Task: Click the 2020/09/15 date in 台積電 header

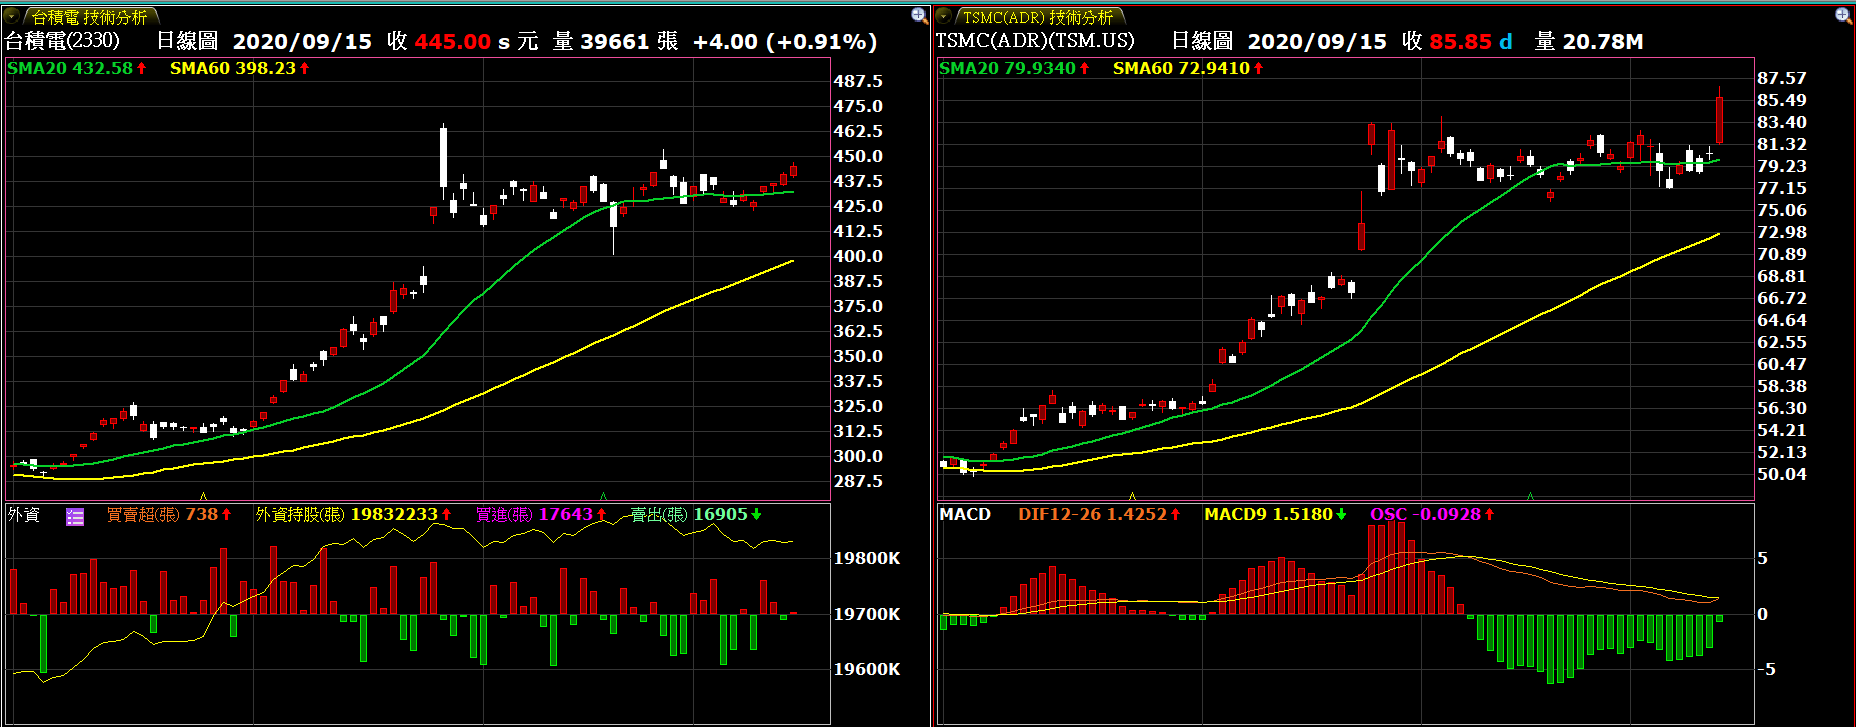Action: click(302, 42)
